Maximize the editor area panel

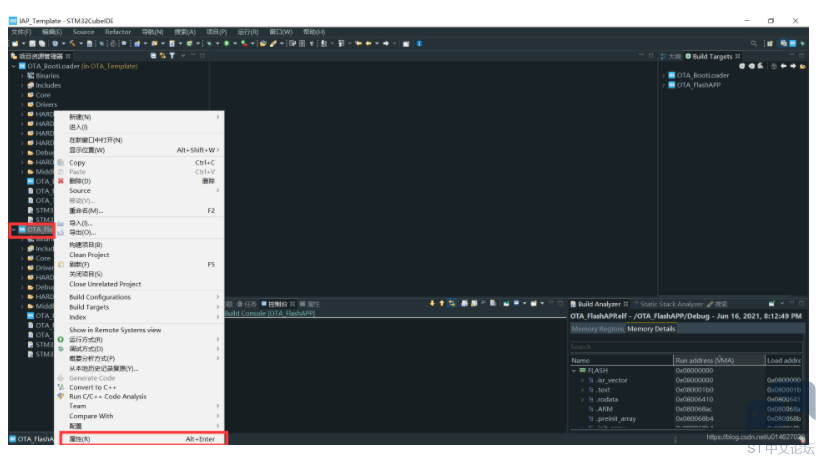(x=651, y=55)
